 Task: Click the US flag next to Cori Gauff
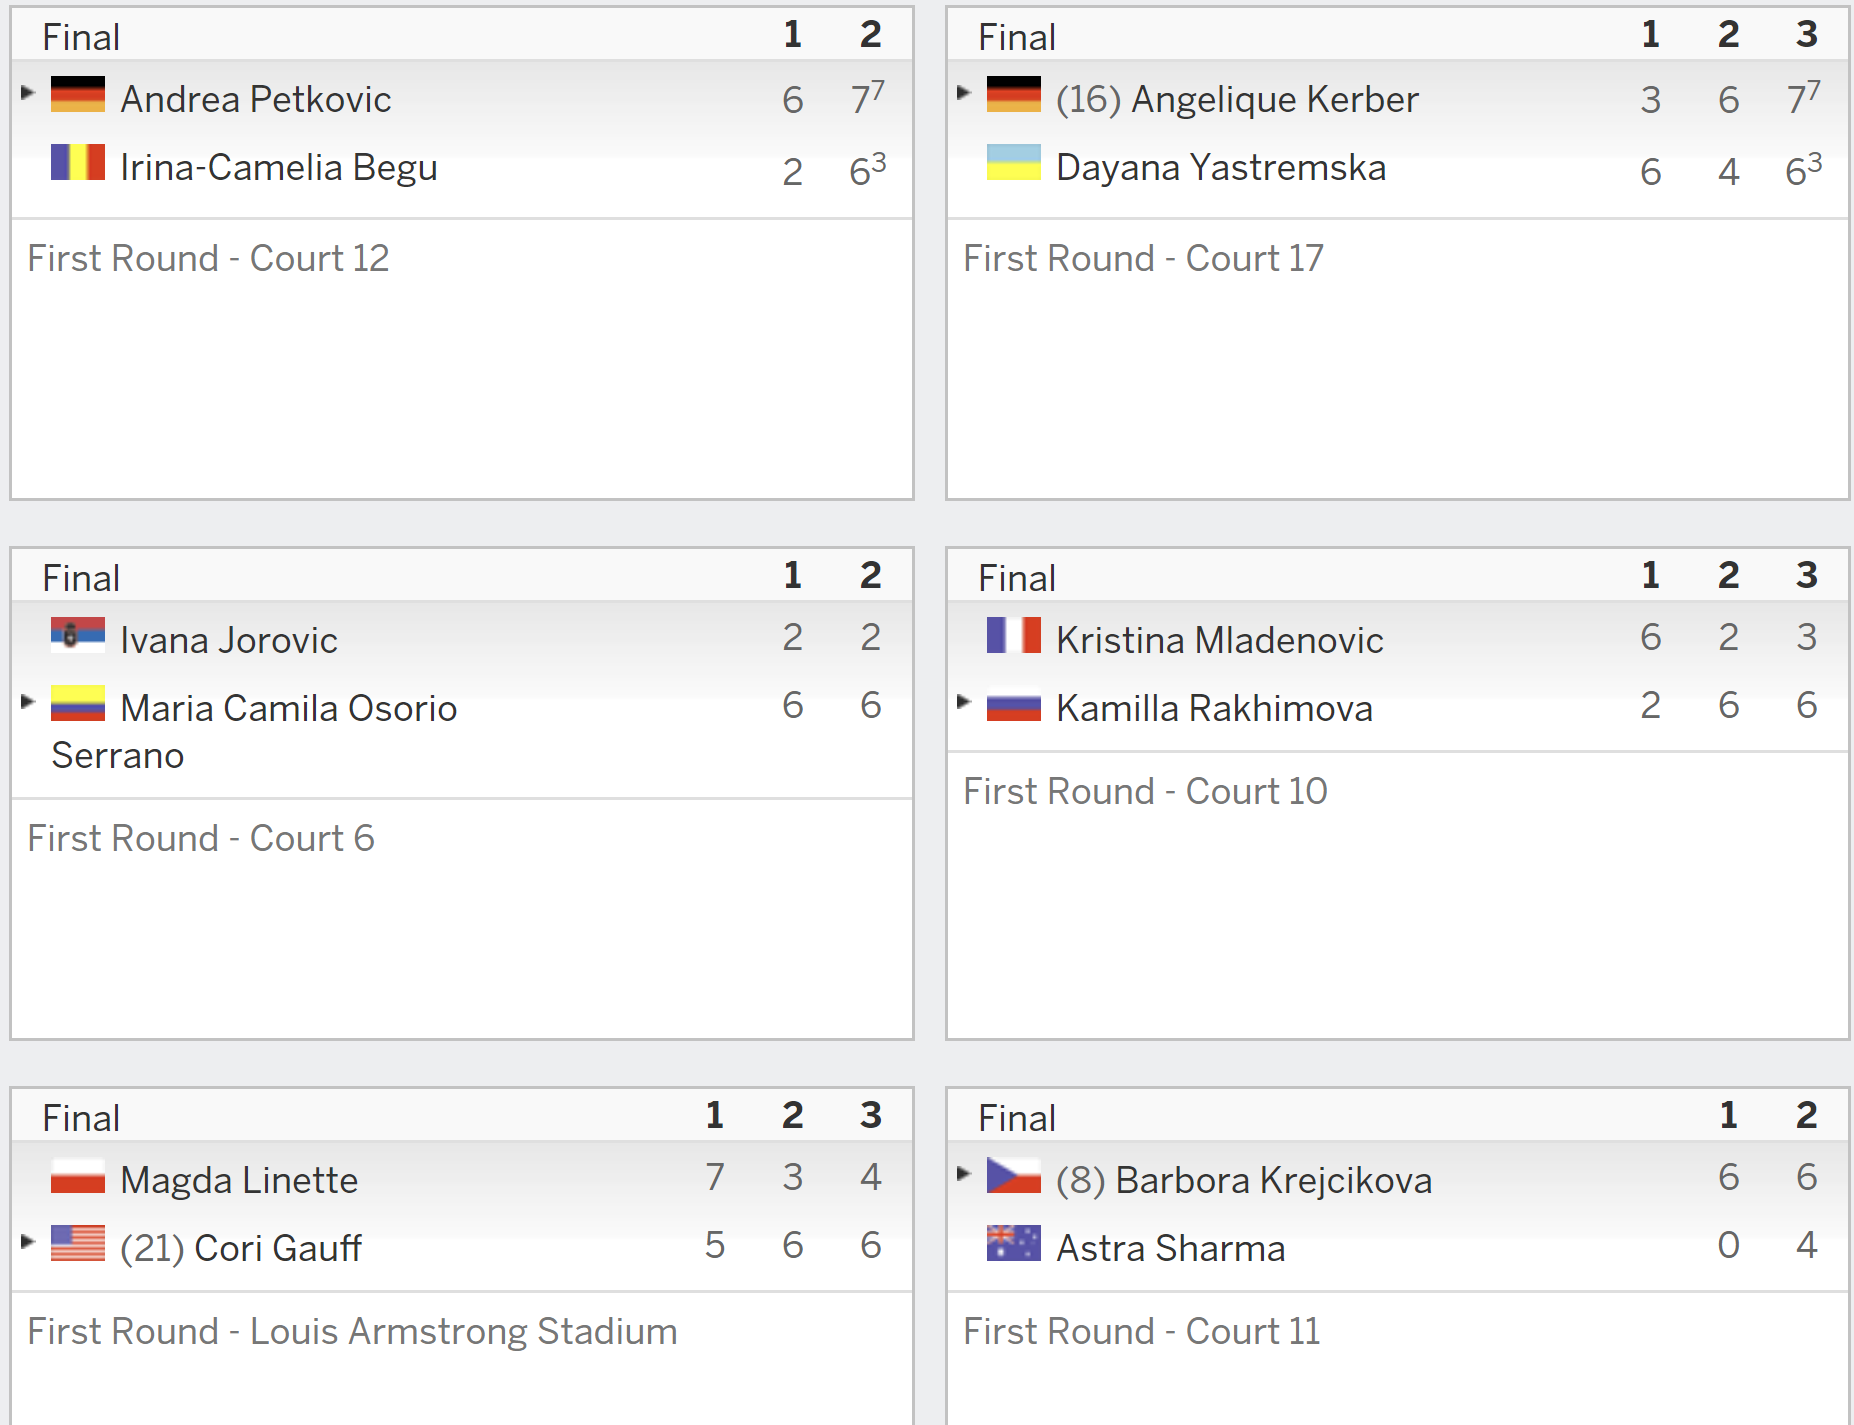(78, 1243)
